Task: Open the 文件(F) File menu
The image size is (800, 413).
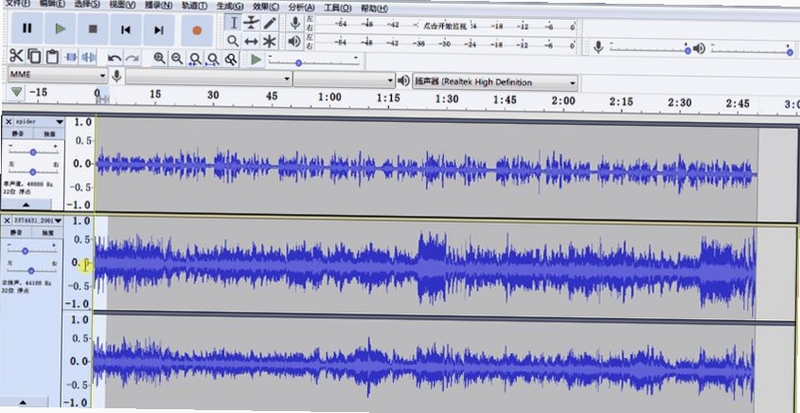Action: 18,4
